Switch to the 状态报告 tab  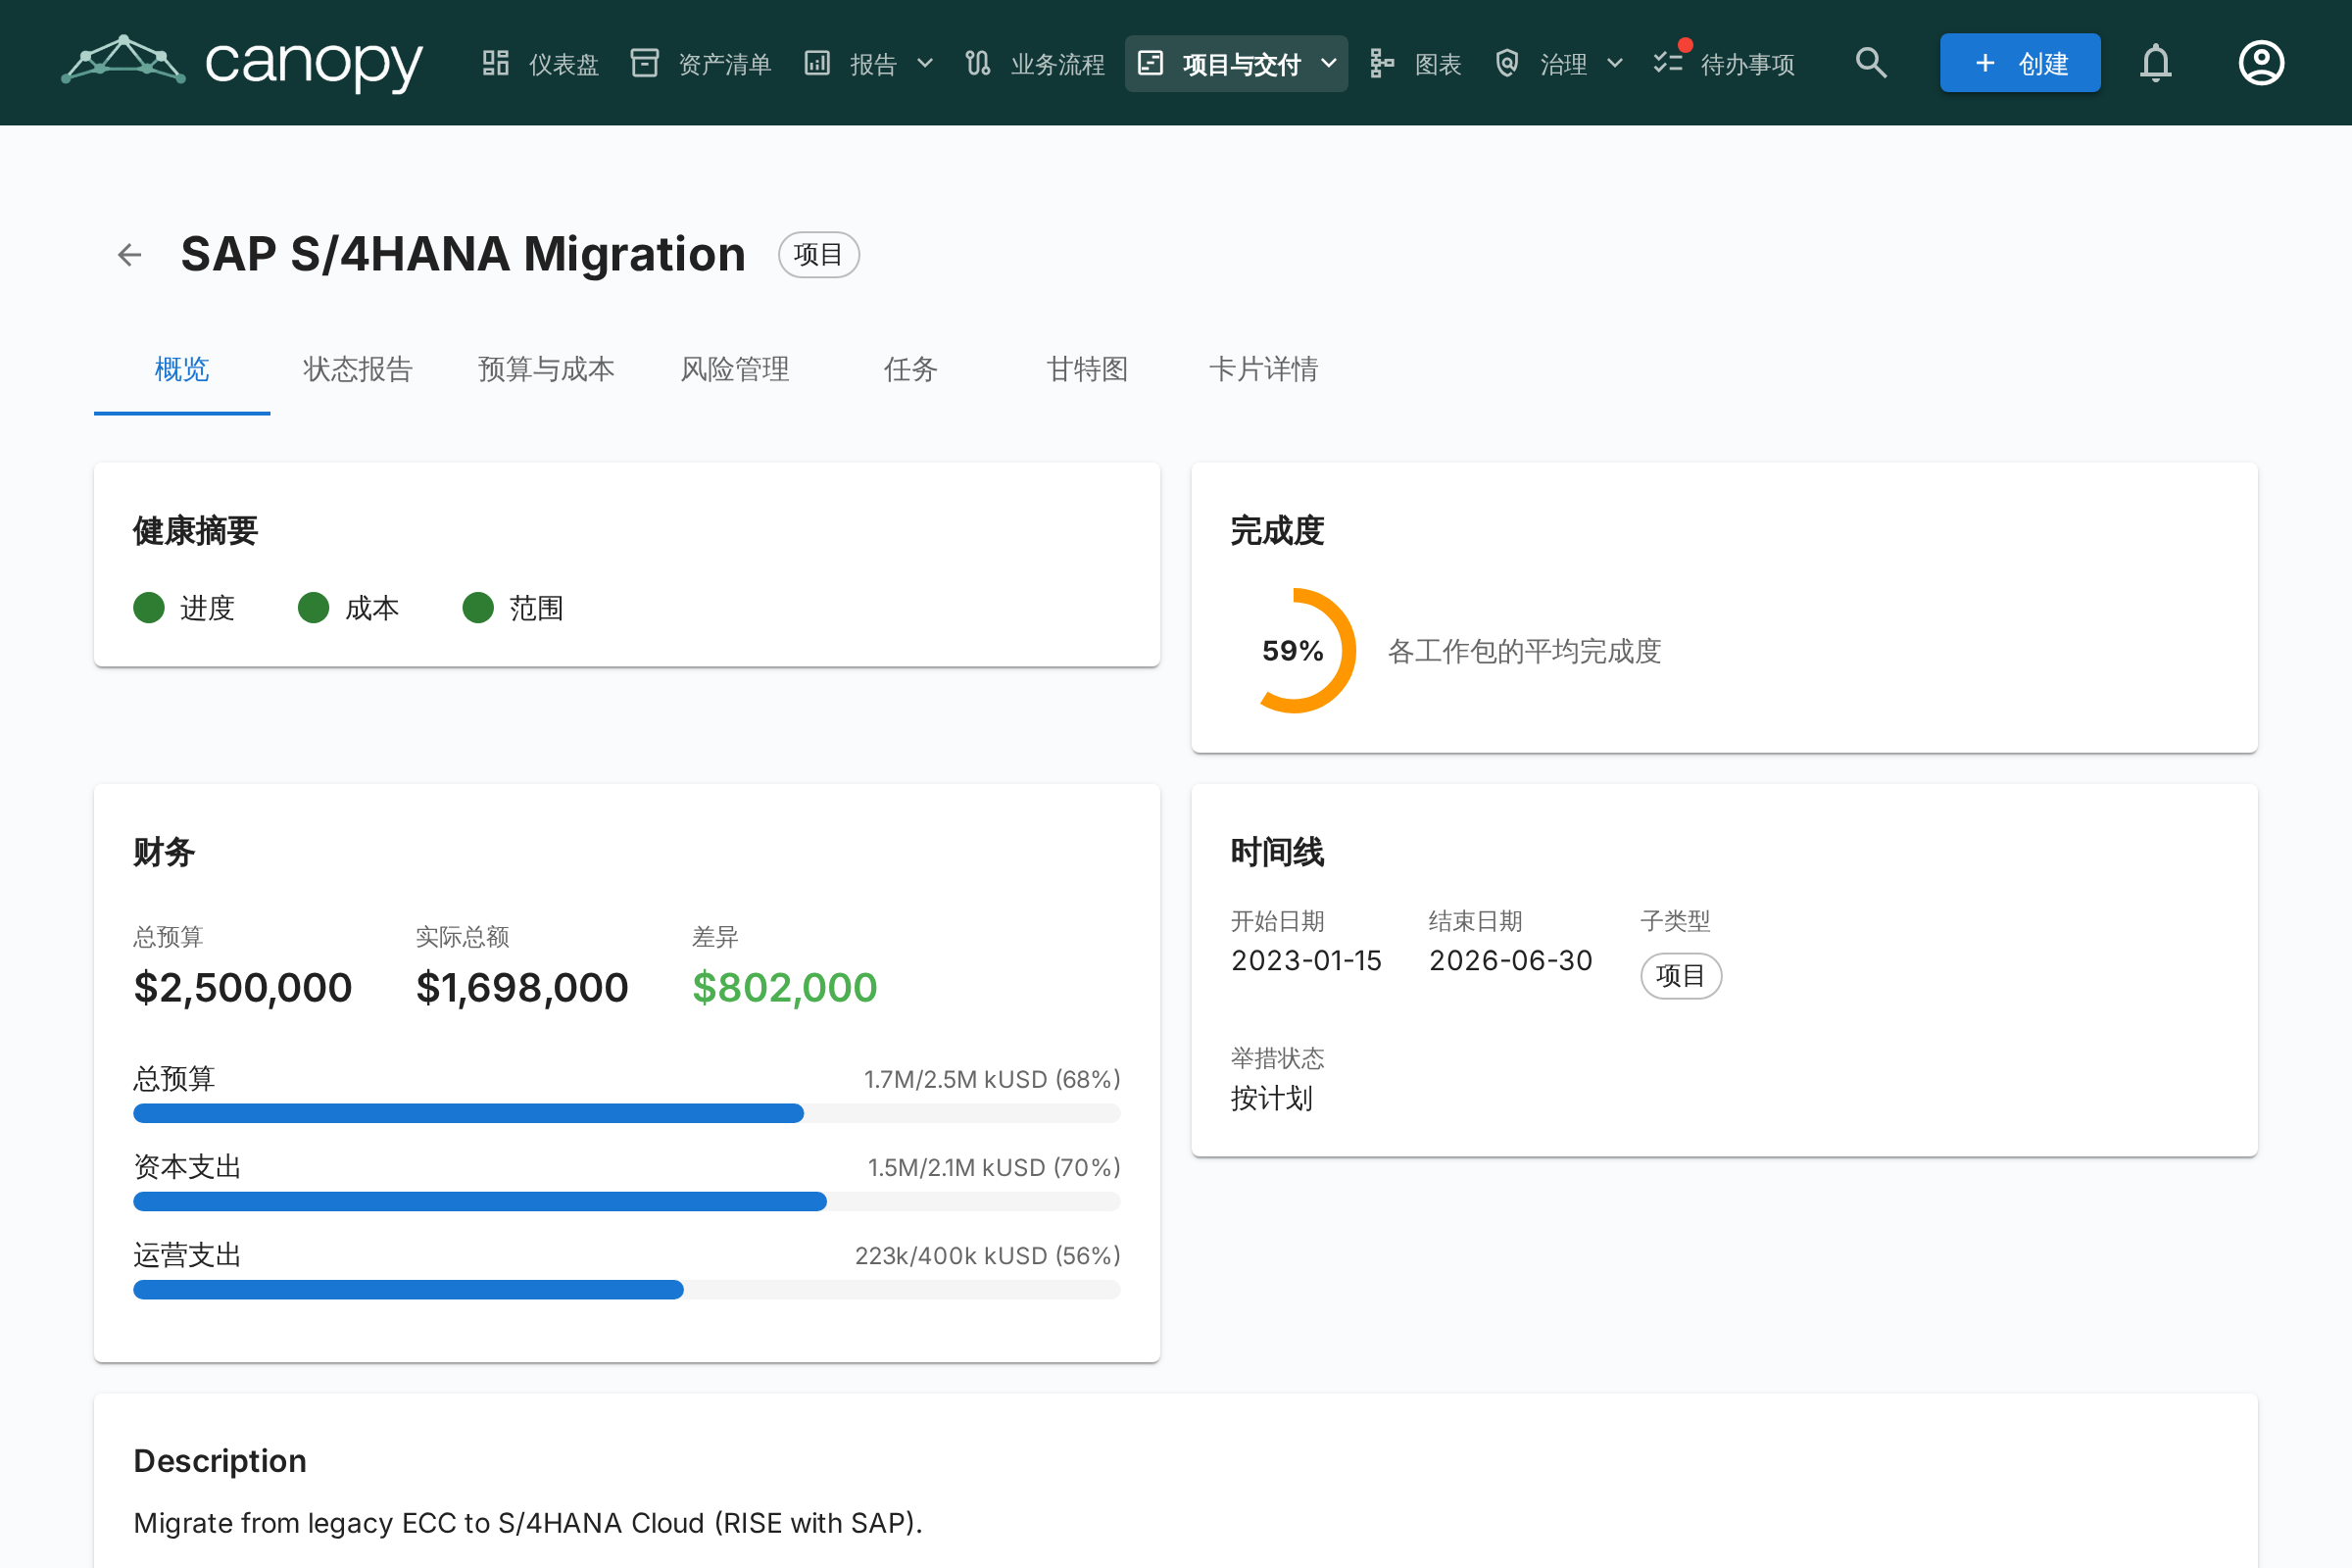point(358,370)
